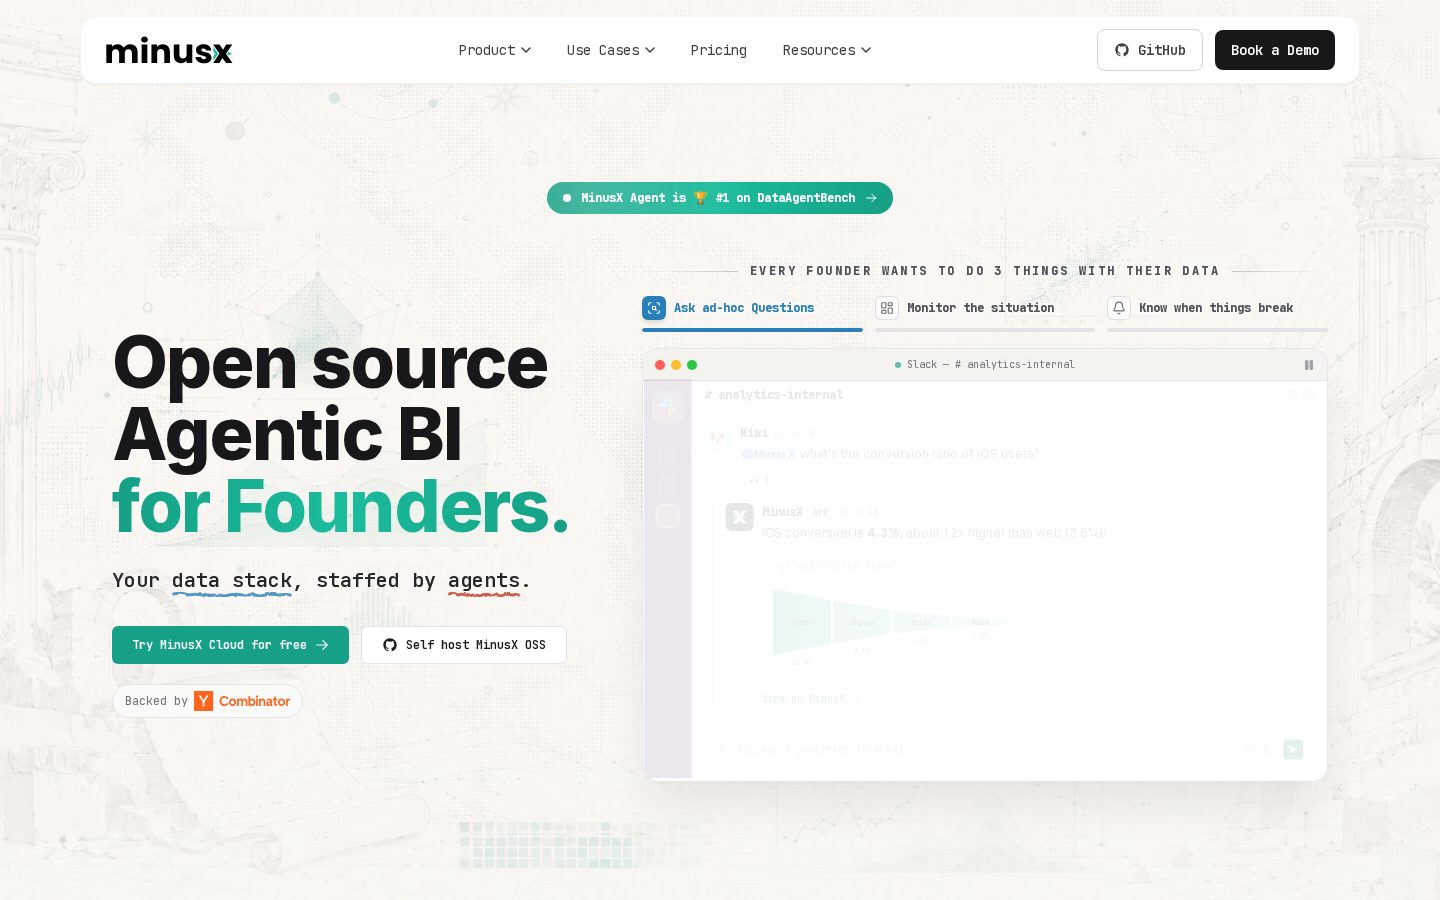Click the Slack logo in demo sidebar

coord(667,406)
